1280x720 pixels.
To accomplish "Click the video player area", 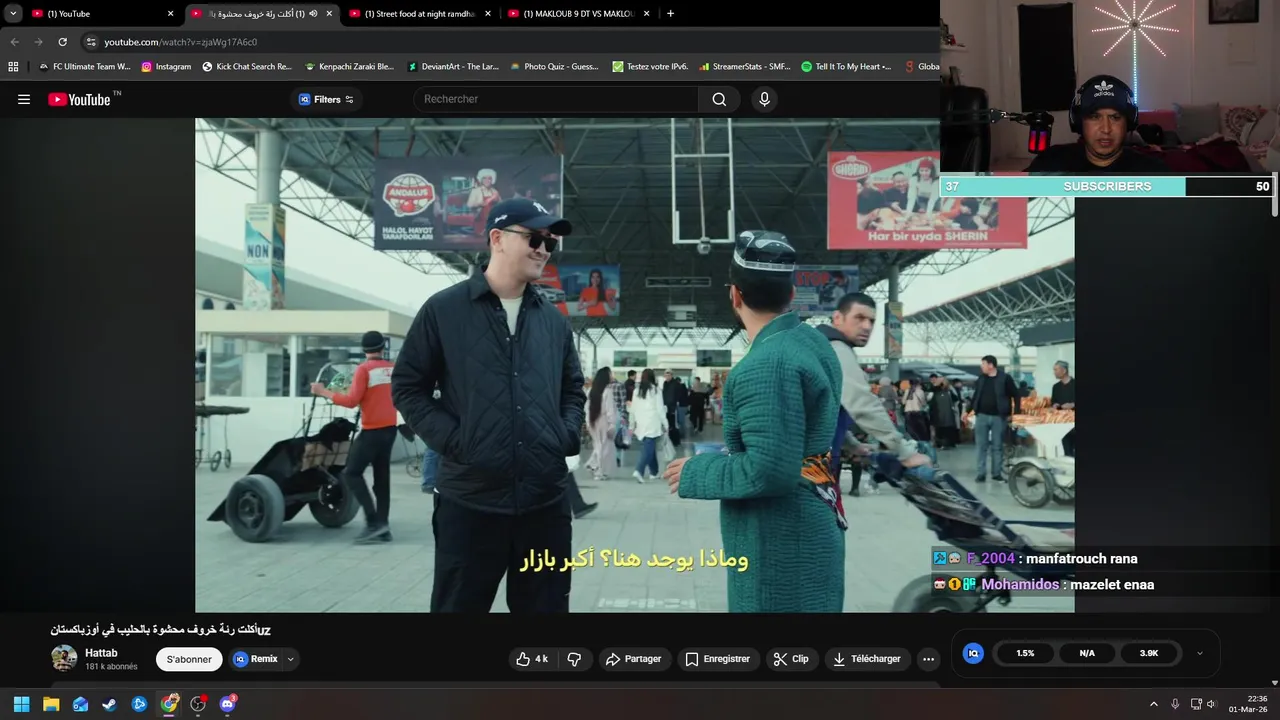I will [634, 365].
